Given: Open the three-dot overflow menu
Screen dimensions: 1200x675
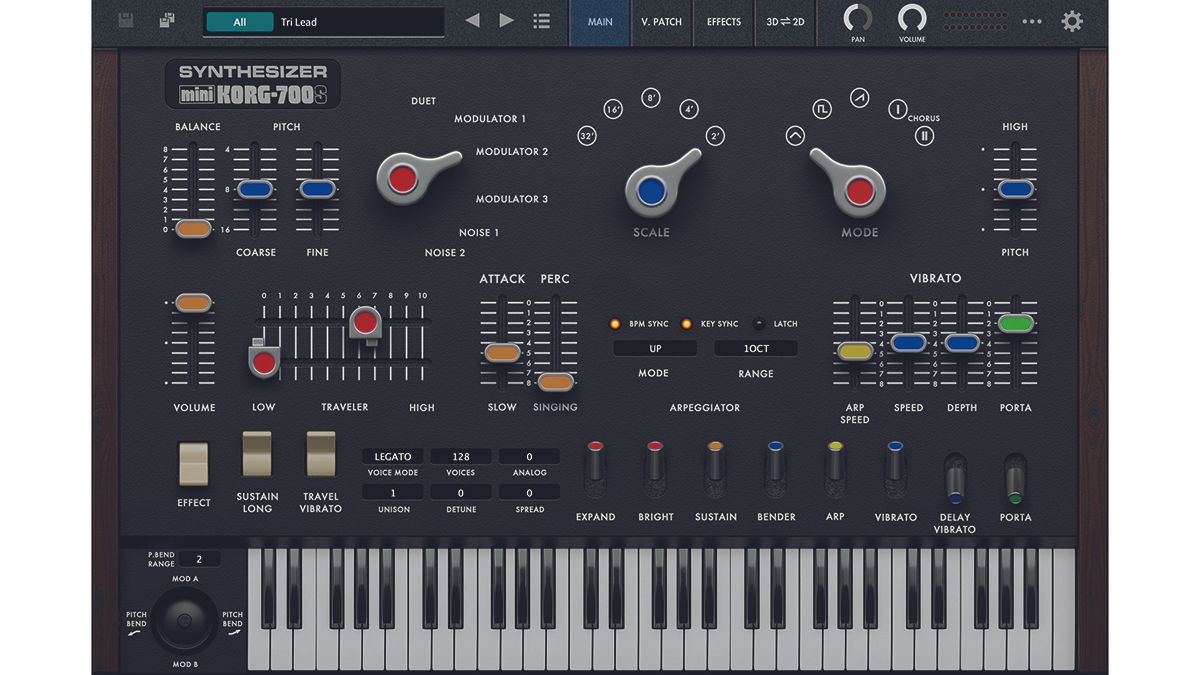Looking at the screenshot, I should (x=1032, y=20).
